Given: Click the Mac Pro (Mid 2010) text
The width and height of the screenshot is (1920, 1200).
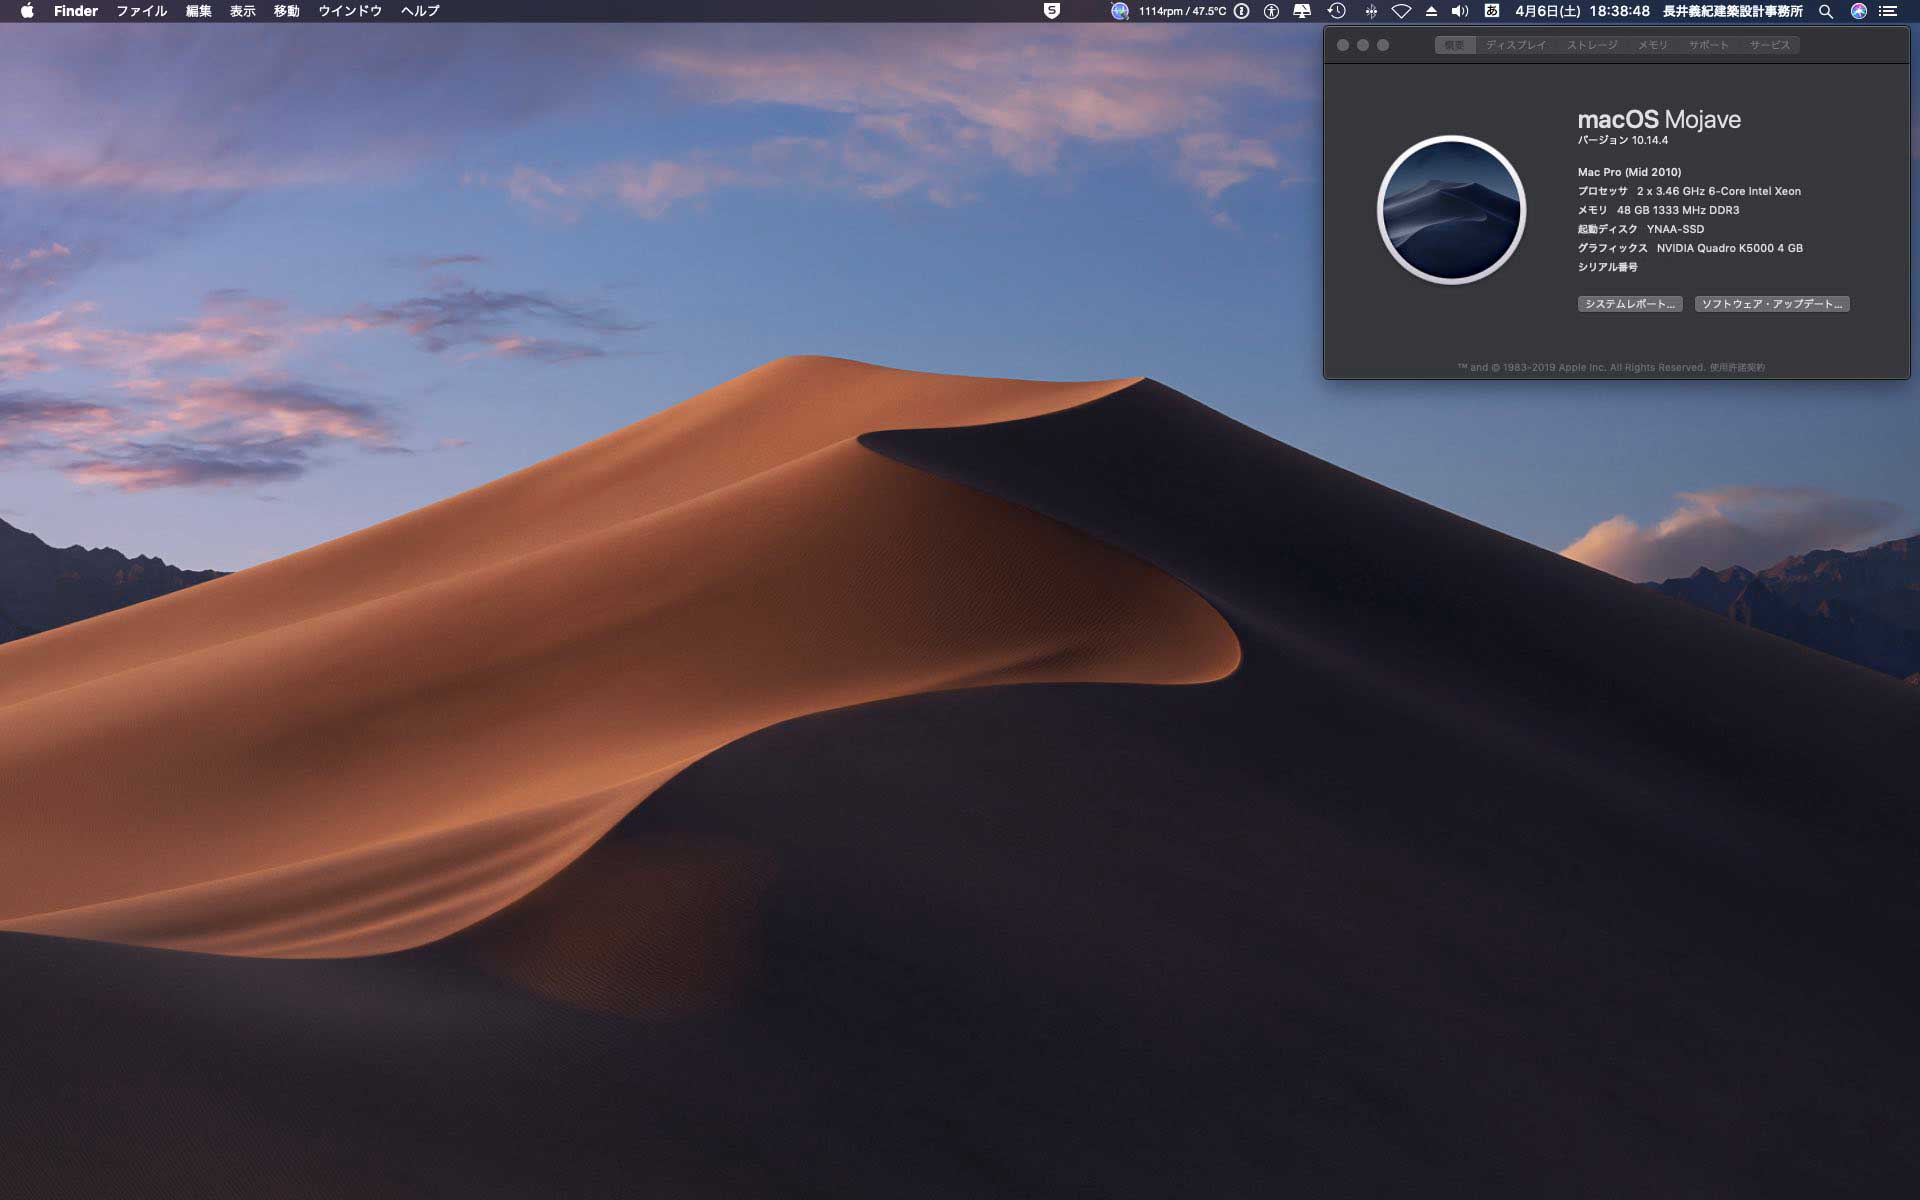Looking at the screenshot, I should tap(1629, 172).
